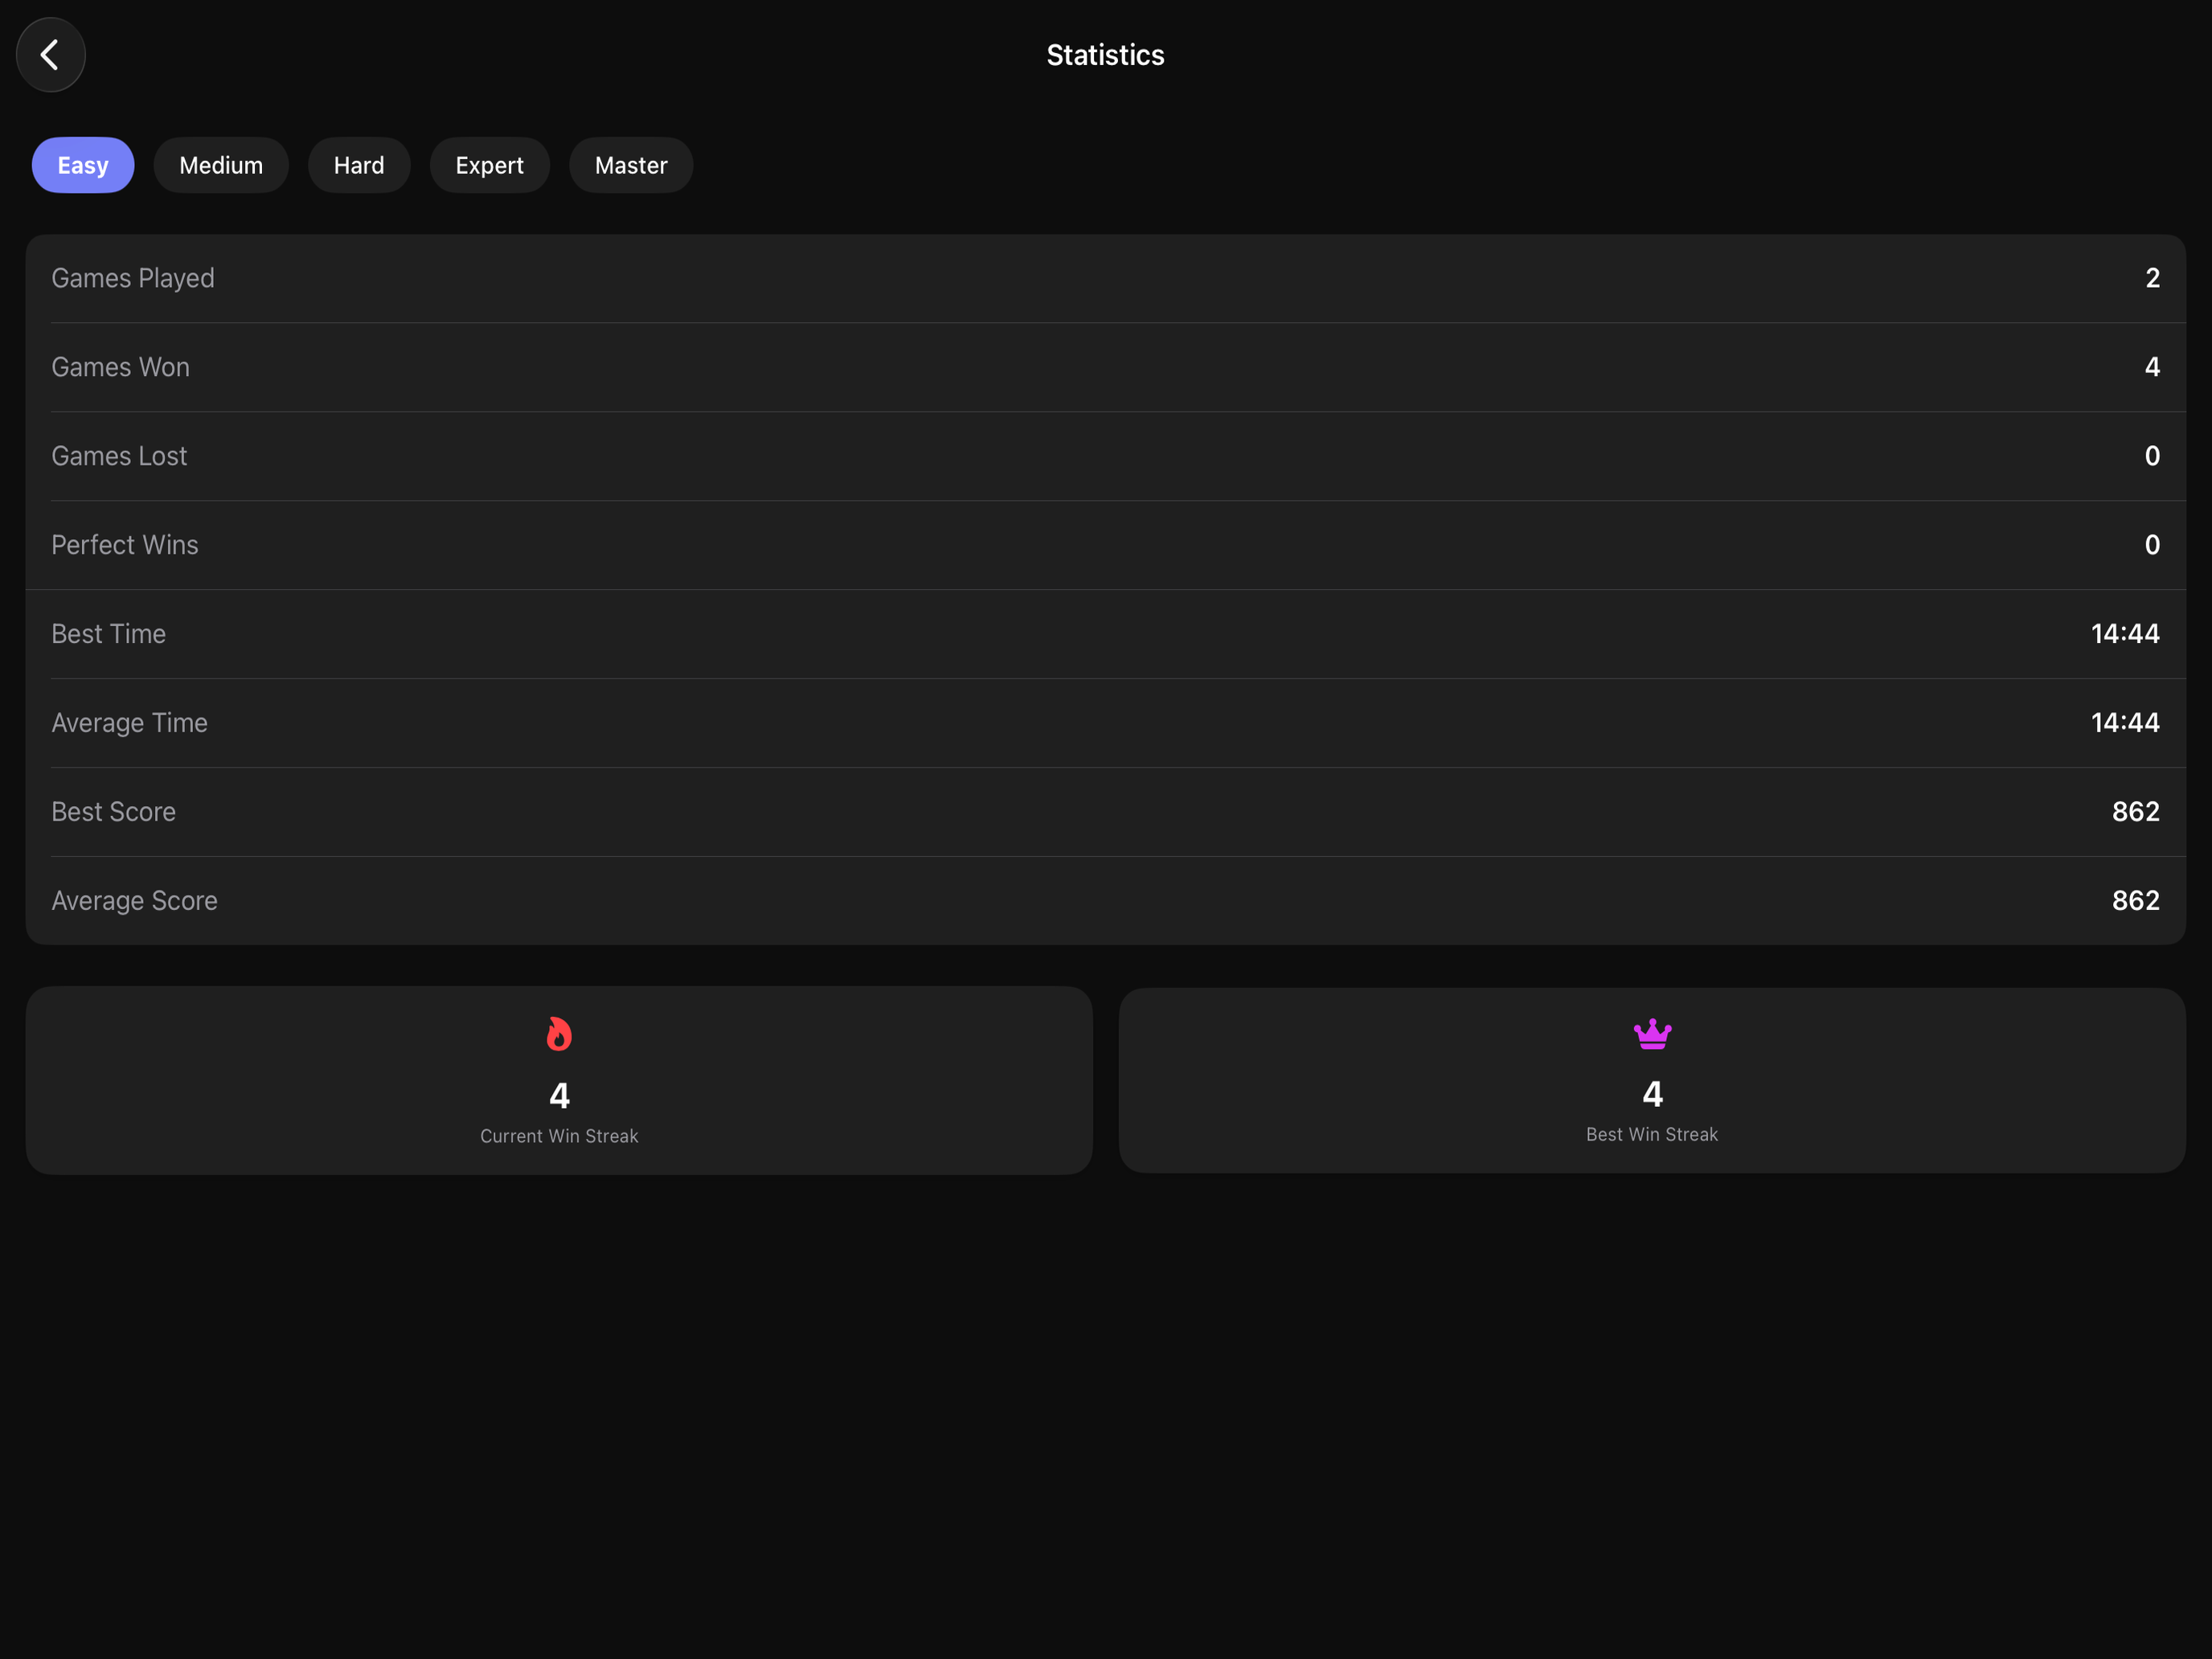Select the Games Won label
Image resolution: width=2212 pixels, height=1659 pixels.
click(120, 367)
